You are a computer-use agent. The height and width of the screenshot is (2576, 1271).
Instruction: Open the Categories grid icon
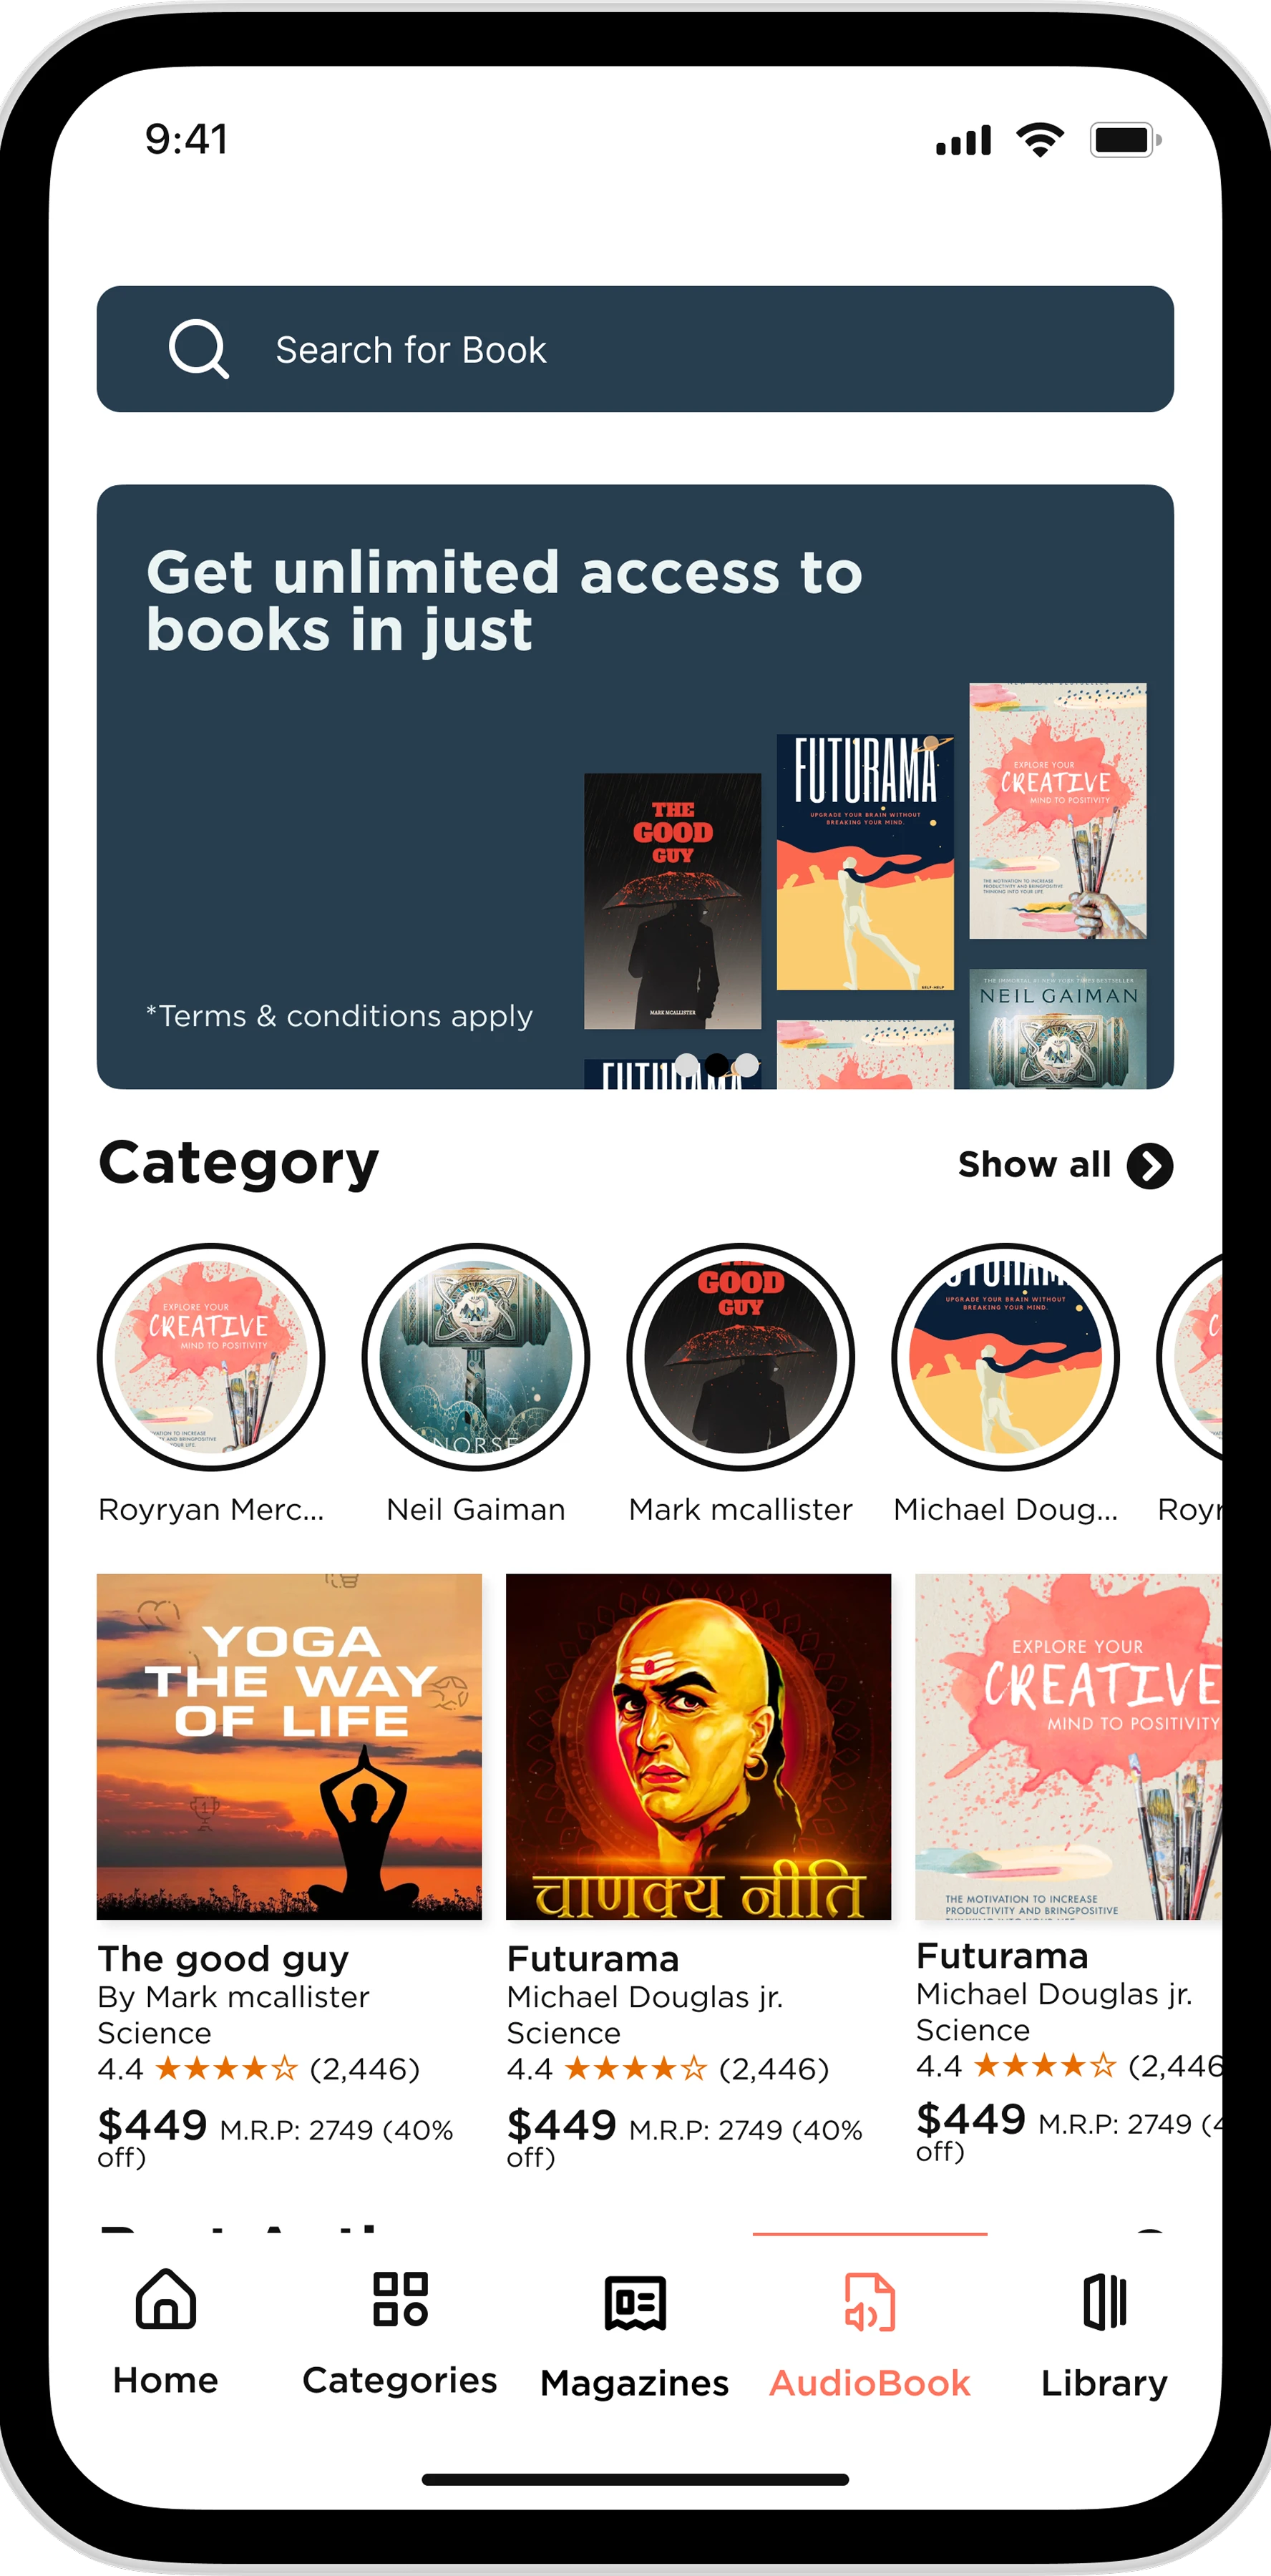coord(400,2299)
